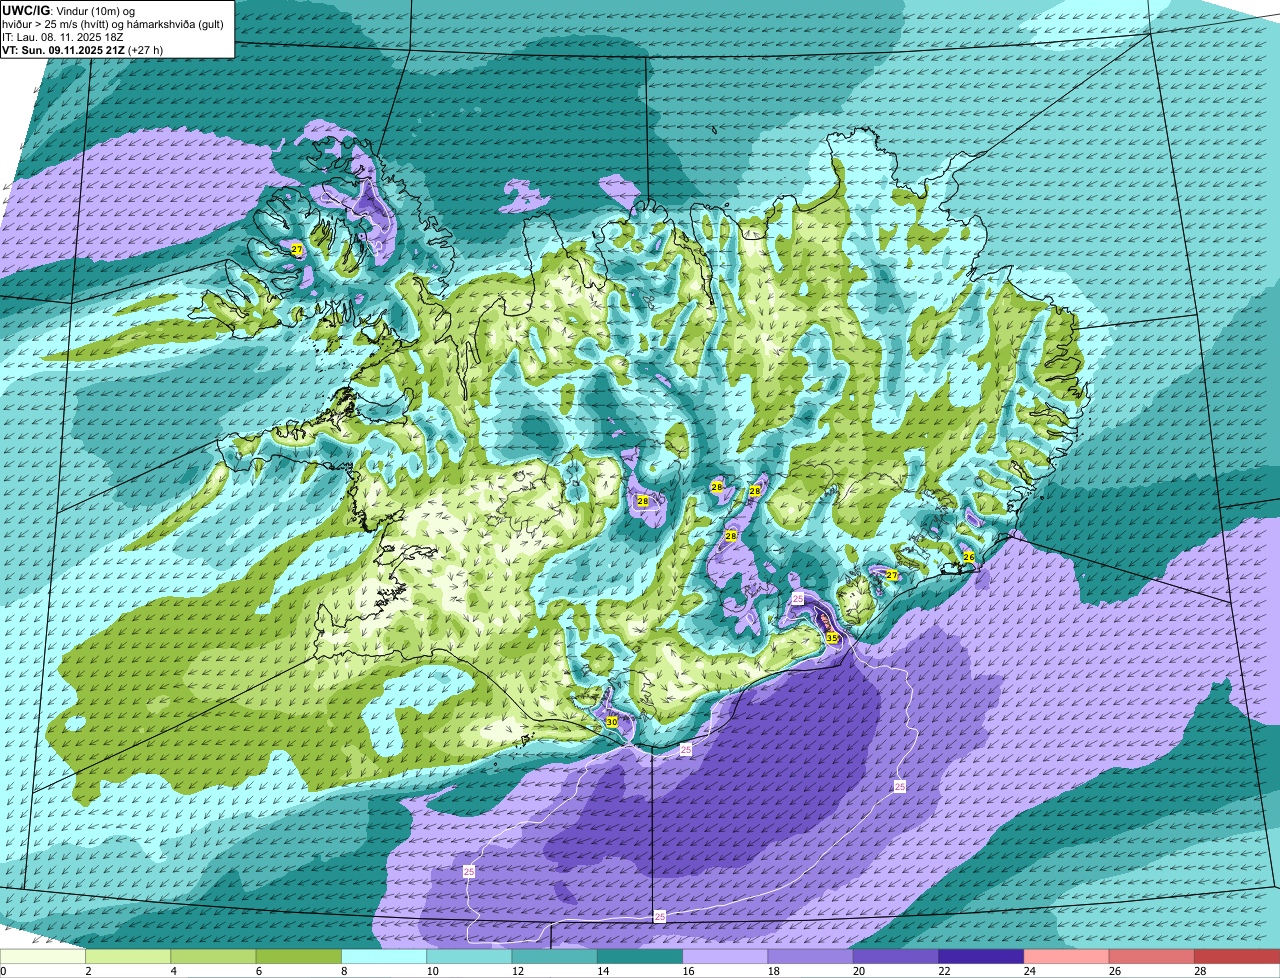Click the white 25 label on the bottom contour edge
The image size is (1280, 978).
coord(659,916)
